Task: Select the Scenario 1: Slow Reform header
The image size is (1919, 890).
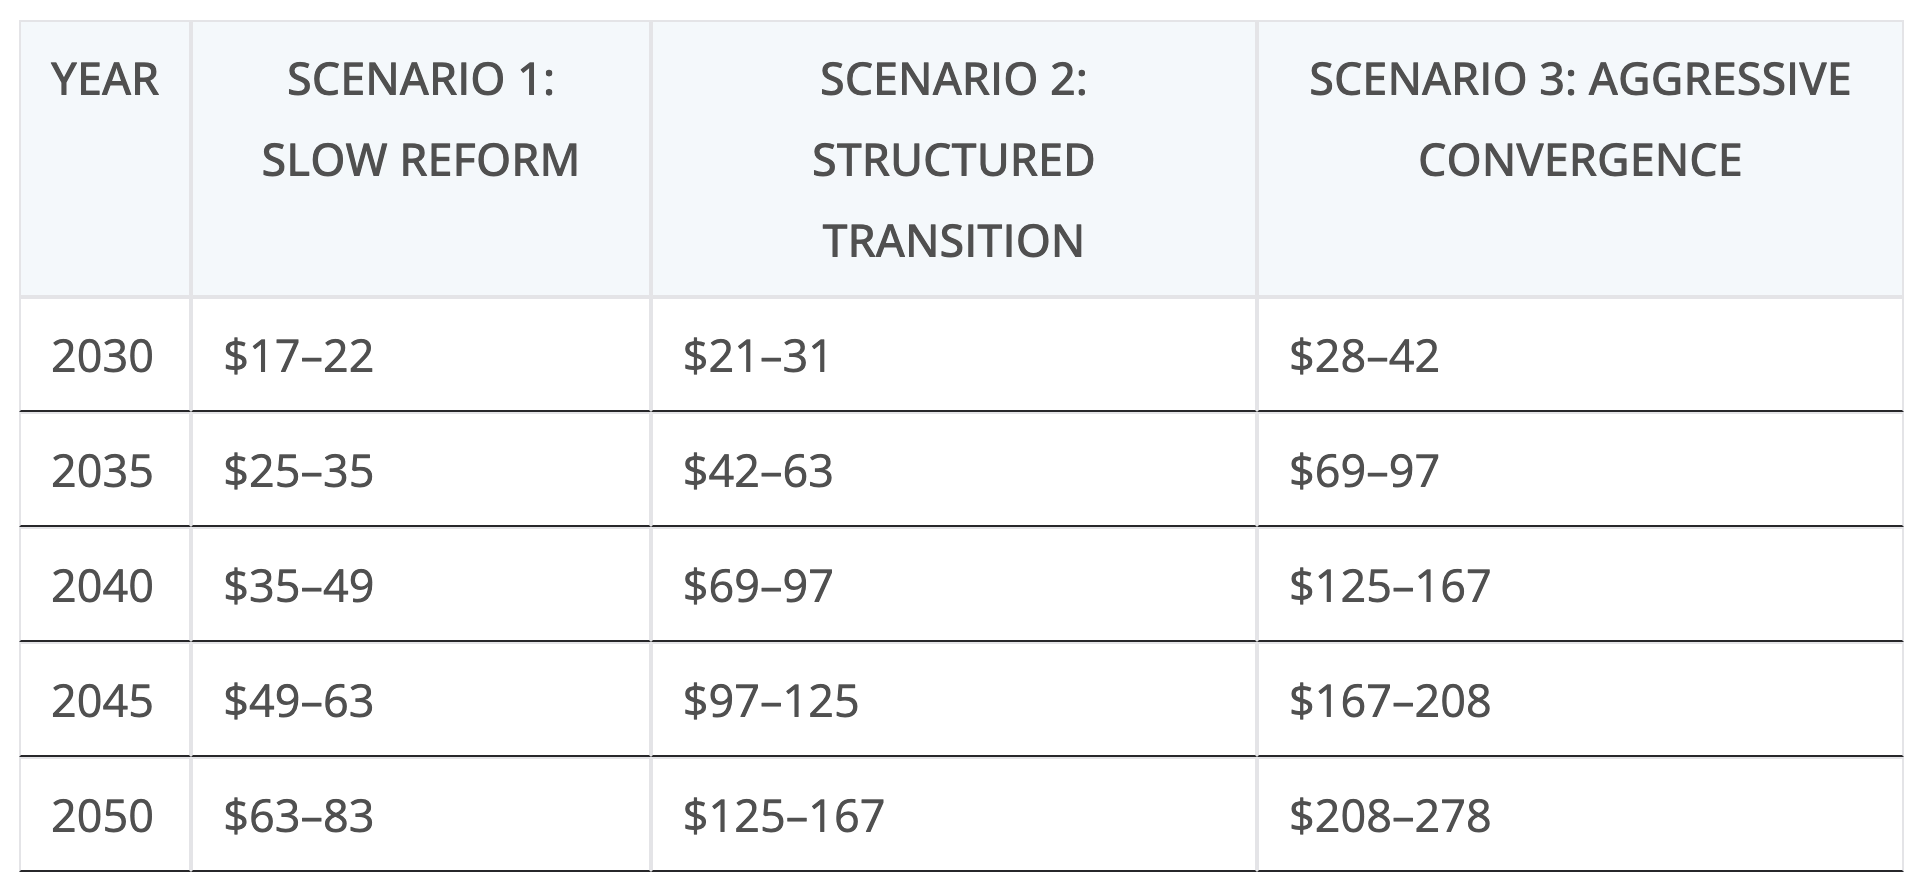Action: [x=420, y=120]
